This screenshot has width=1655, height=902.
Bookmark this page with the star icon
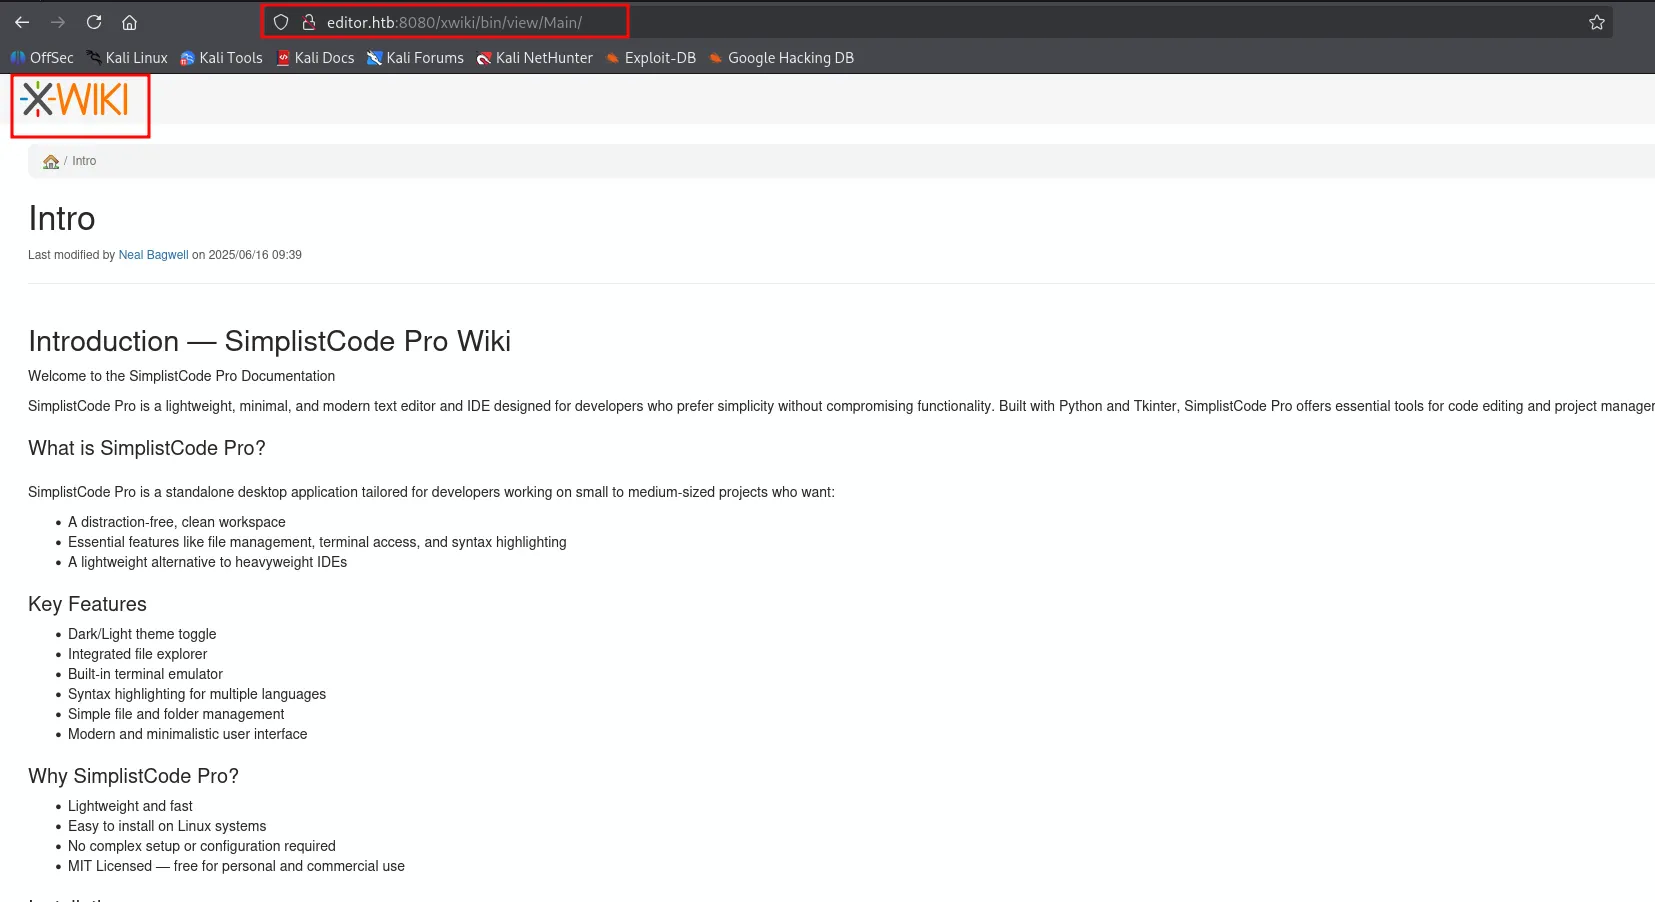point(1597,22)
